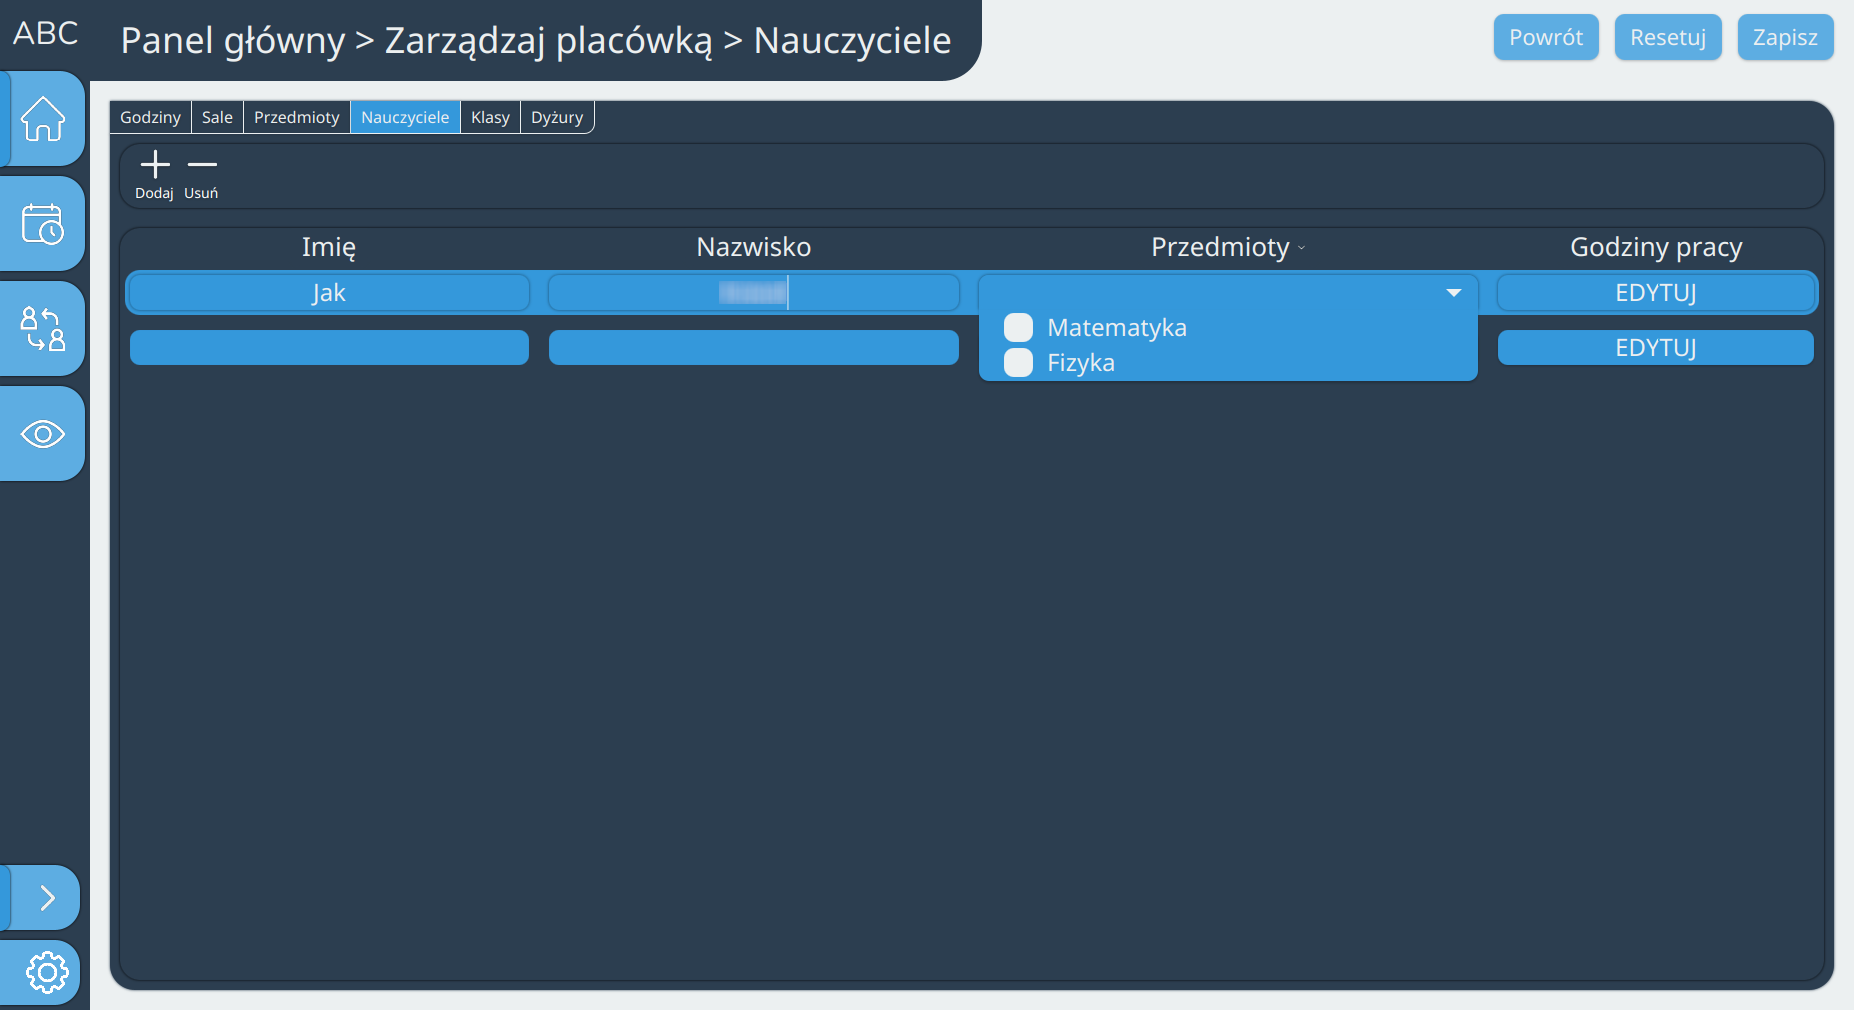1854x1010 pixels.
Task: Switch to the Klasy tab
Action: tap(490, 117)
